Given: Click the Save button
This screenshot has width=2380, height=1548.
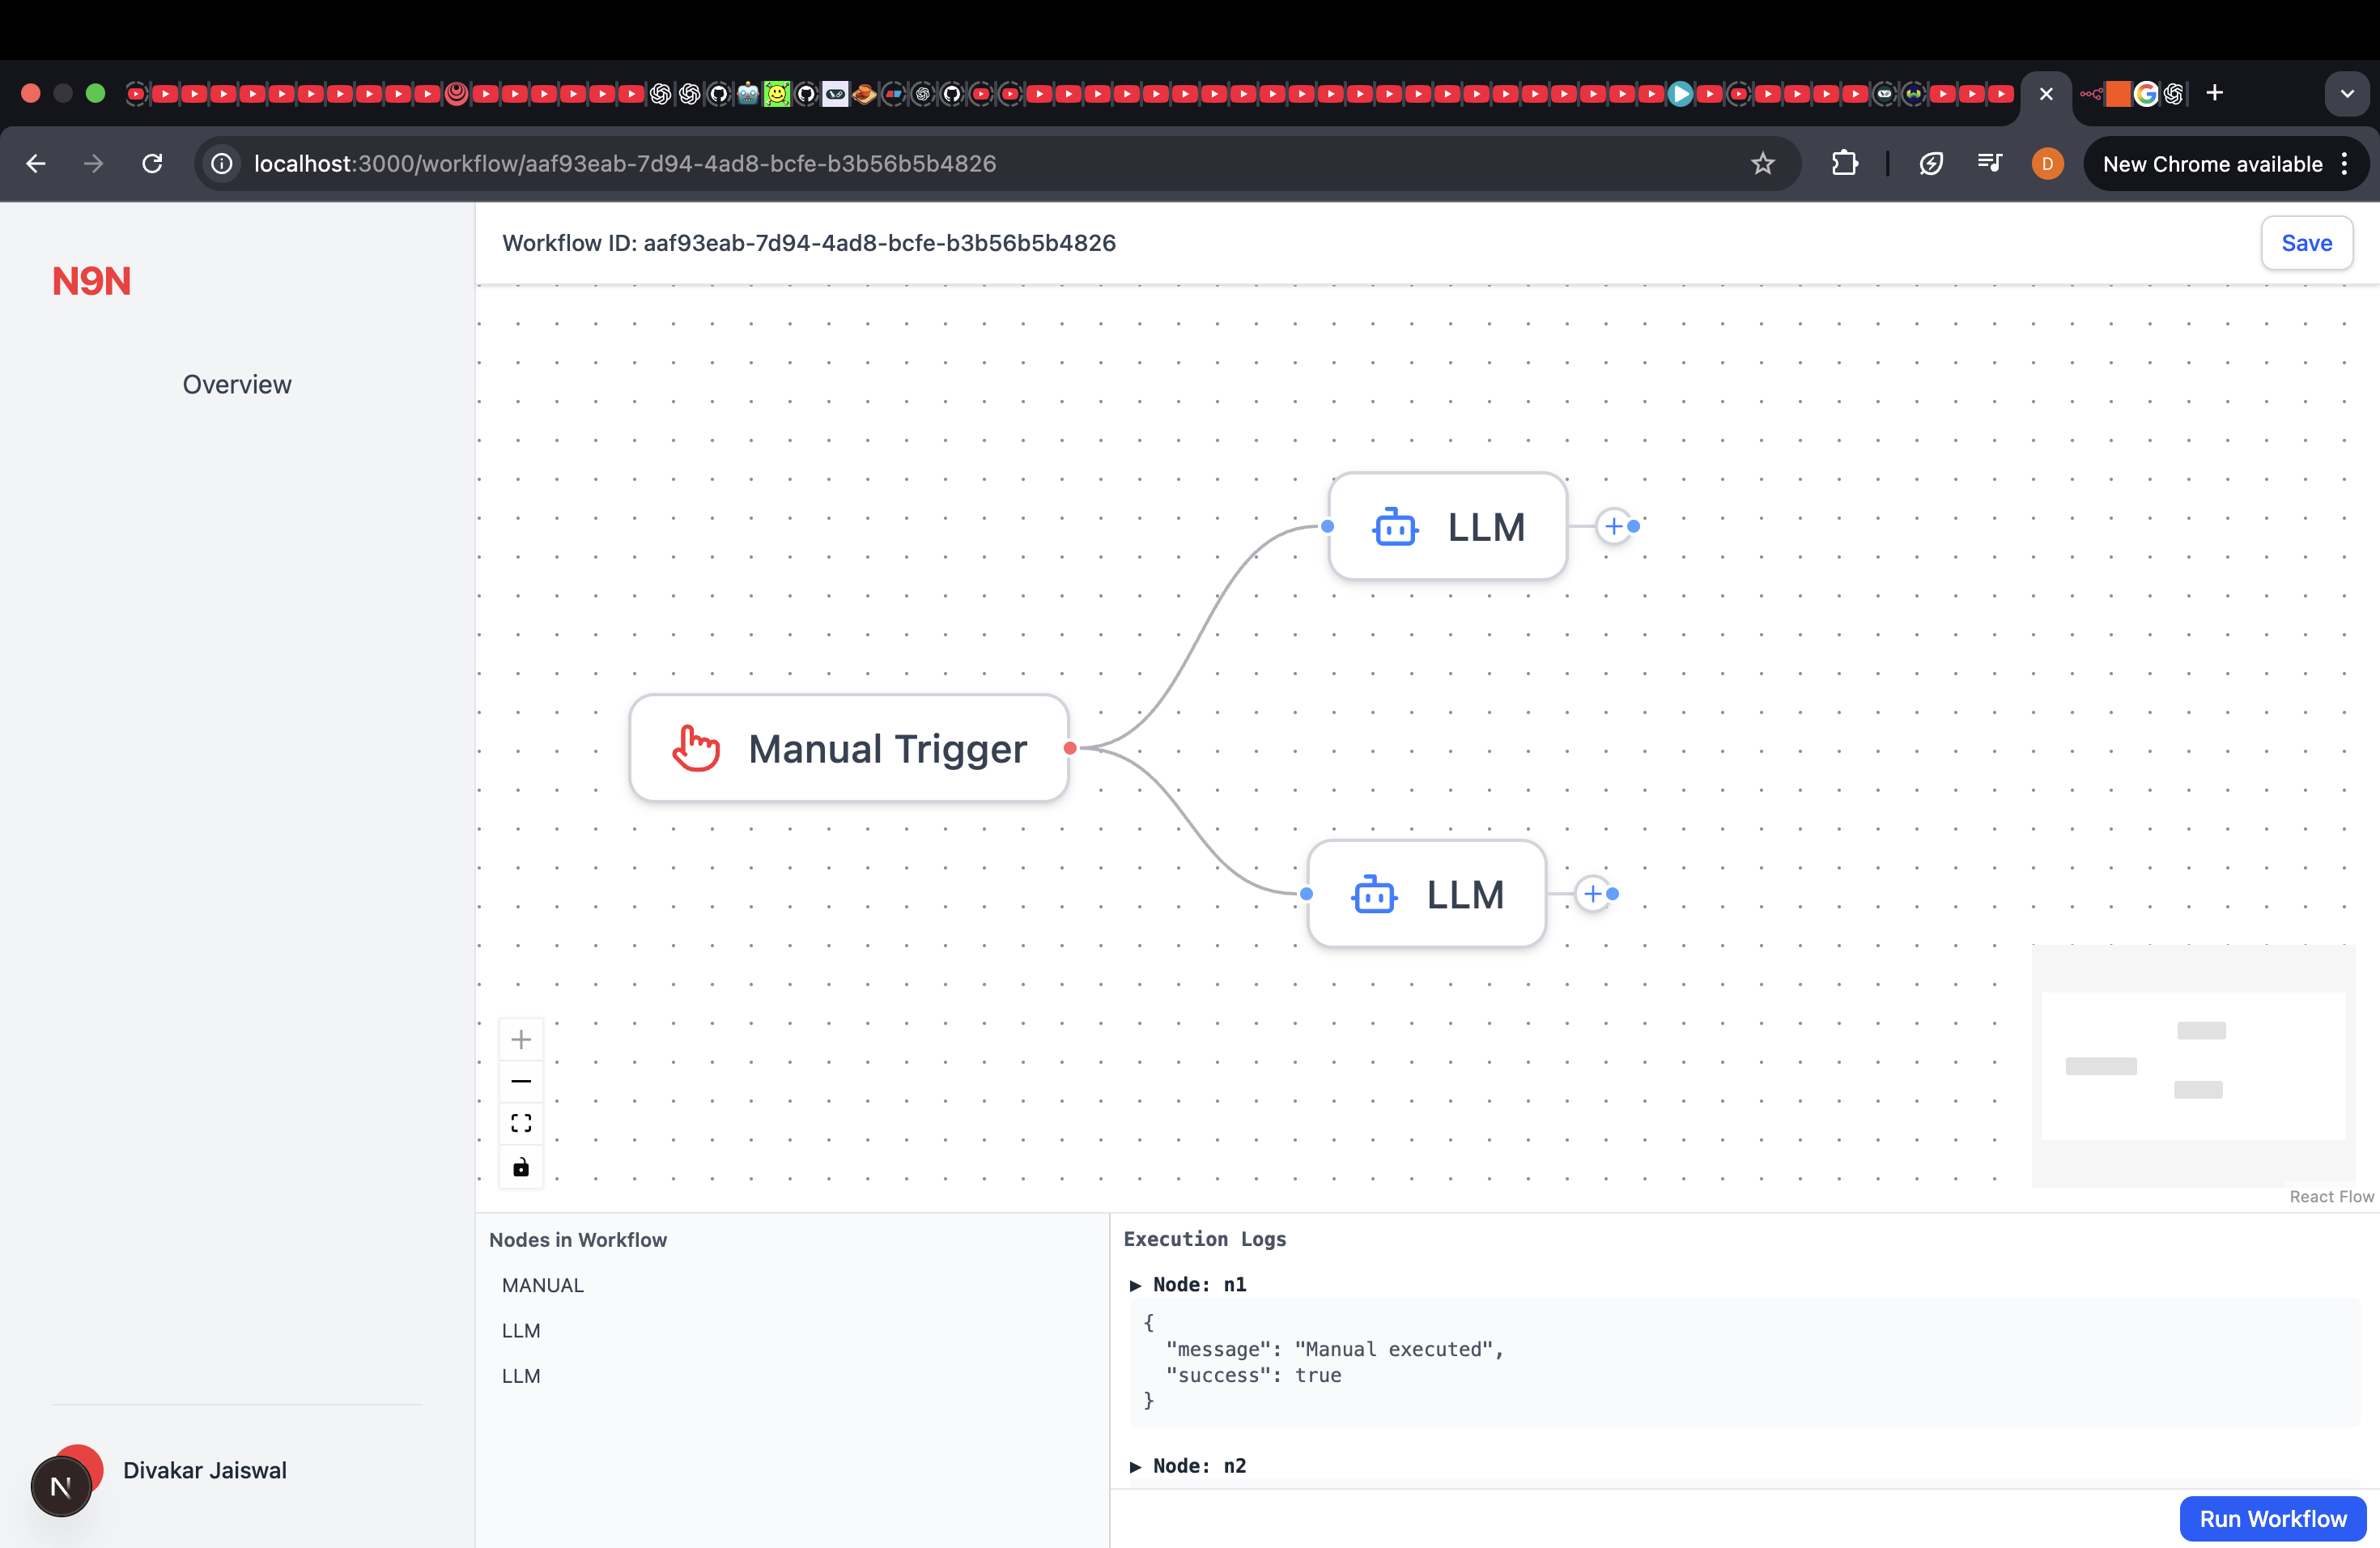Looking at the screenshot, I should [x=2307, y=243].
